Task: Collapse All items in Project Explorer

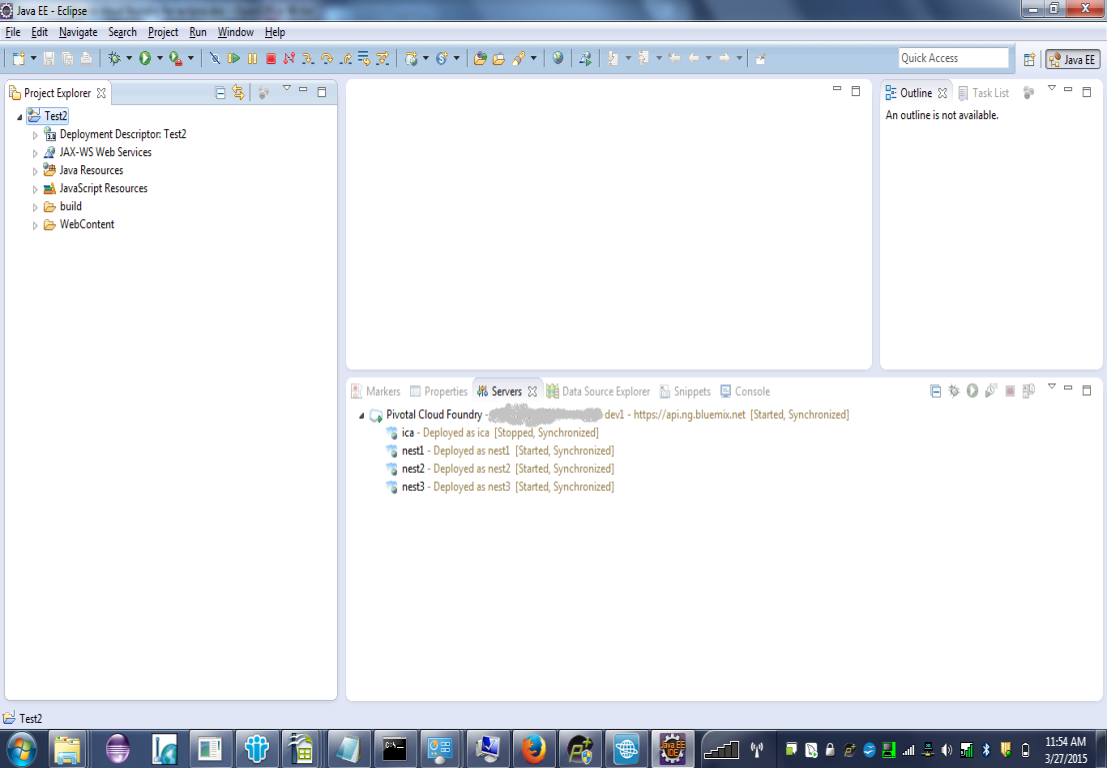Action: 220,92
